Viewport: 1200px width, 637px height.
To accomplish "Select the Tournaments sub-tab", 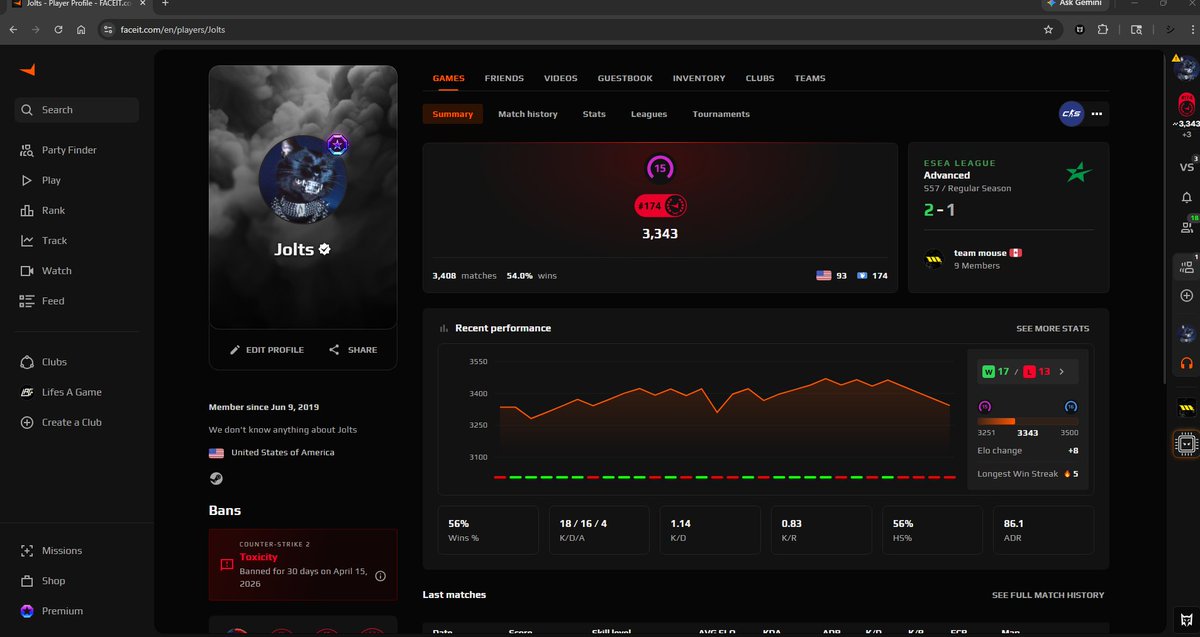I will pyautogui.click(x=721, y=114).
